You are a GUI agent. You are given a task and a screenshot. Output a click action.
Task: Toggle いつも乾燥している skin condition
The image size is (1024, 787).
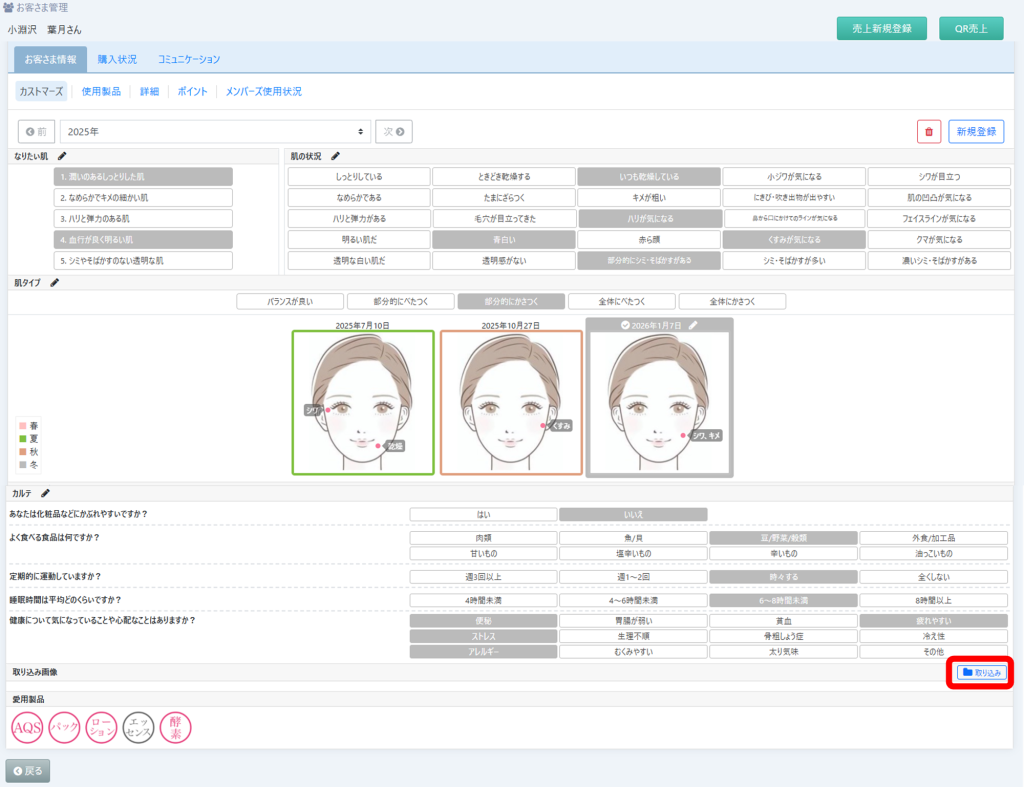[x=649, y=177]
